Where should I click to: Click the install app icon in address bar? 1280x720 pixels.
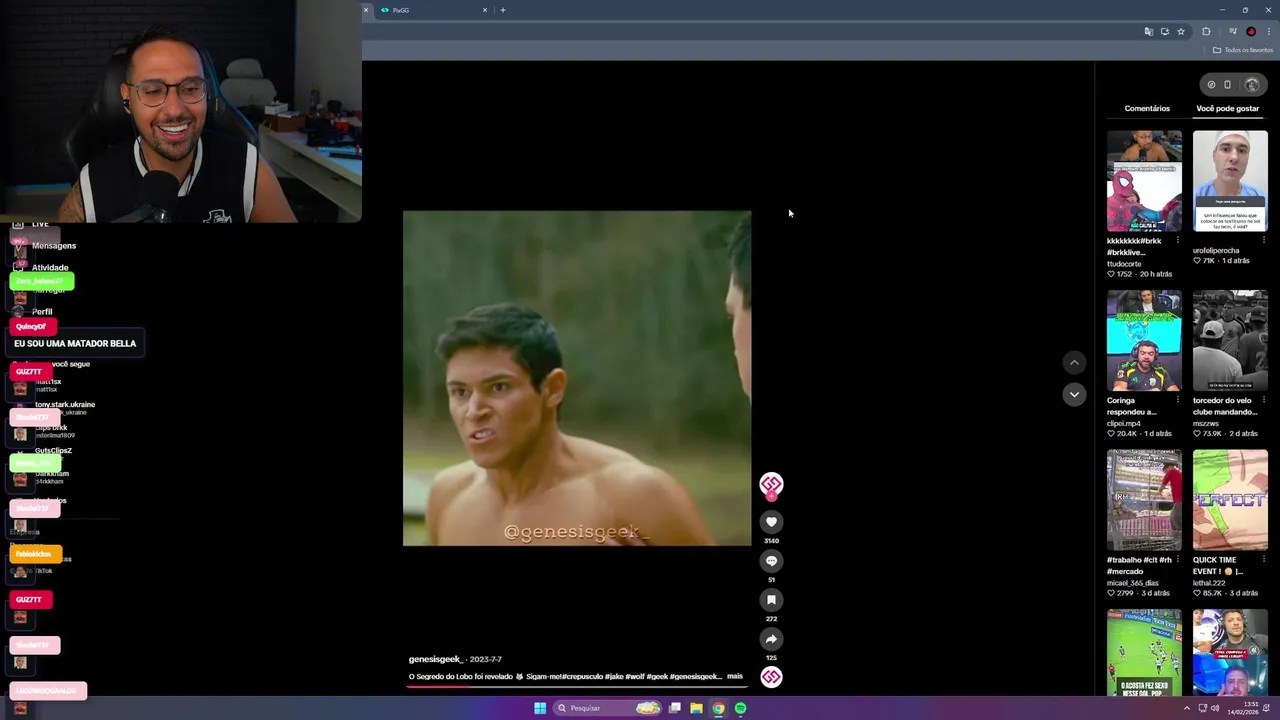[1165, 32]
